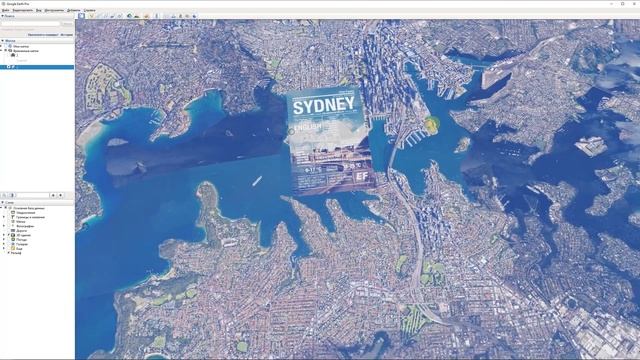Expand the Gallery layer arrow
The image size is (640, 360).
pos(4,244)
